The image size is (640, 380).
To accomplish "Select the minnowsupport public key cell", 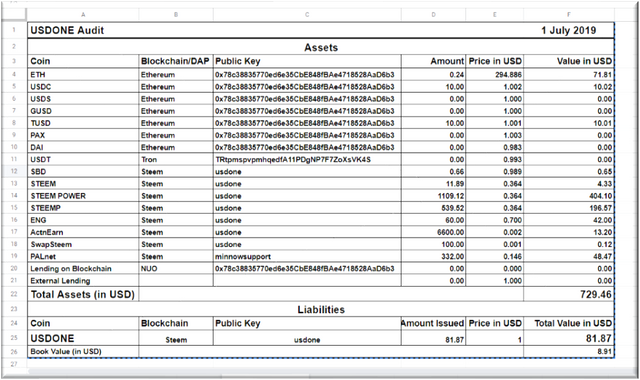I will point(307,257).
